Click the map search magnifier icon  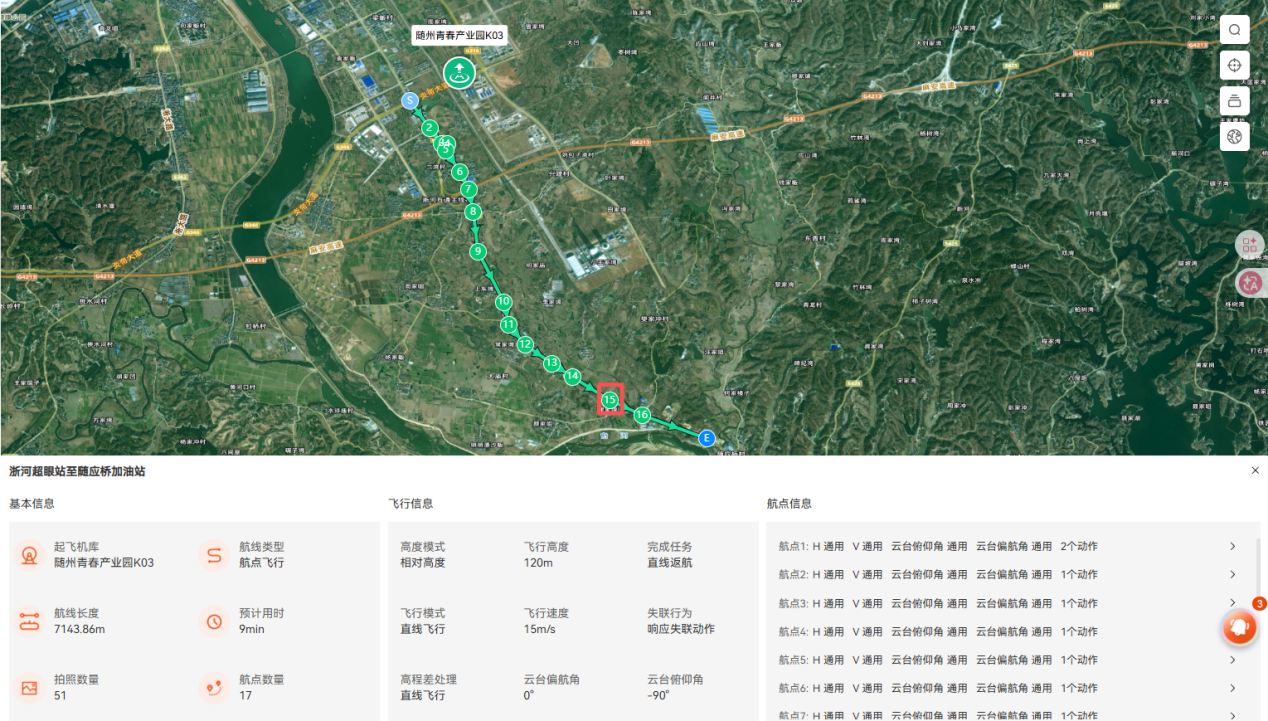click(1234, 30)
